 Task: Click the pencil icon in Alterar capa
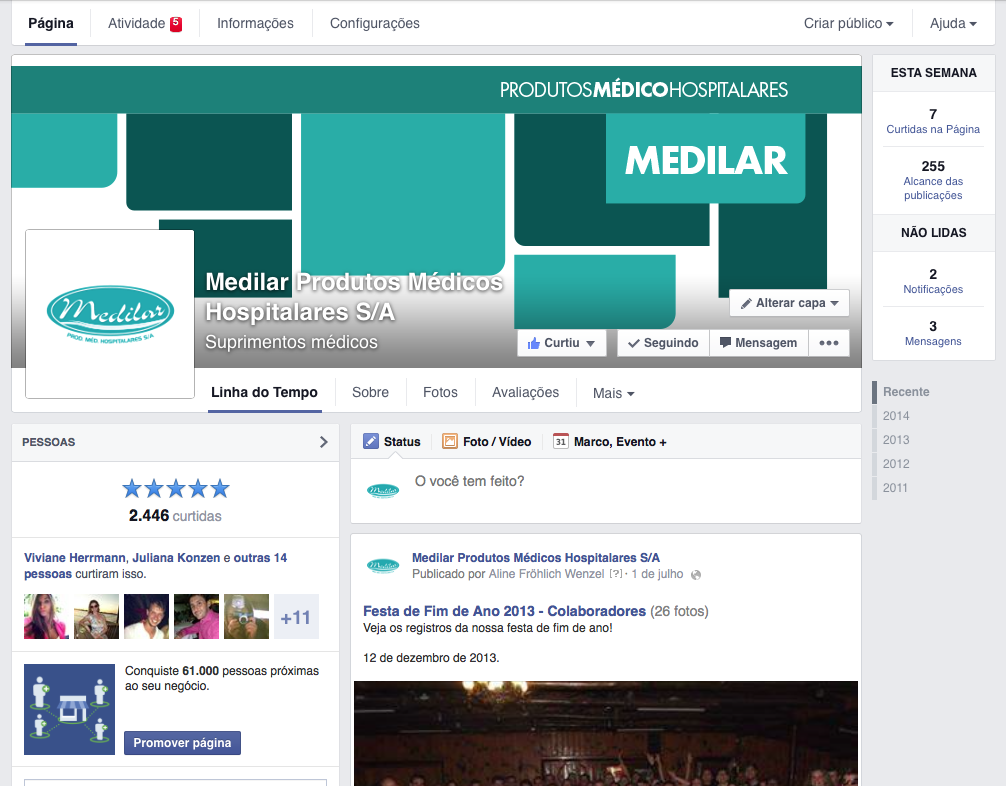point(746,303)
